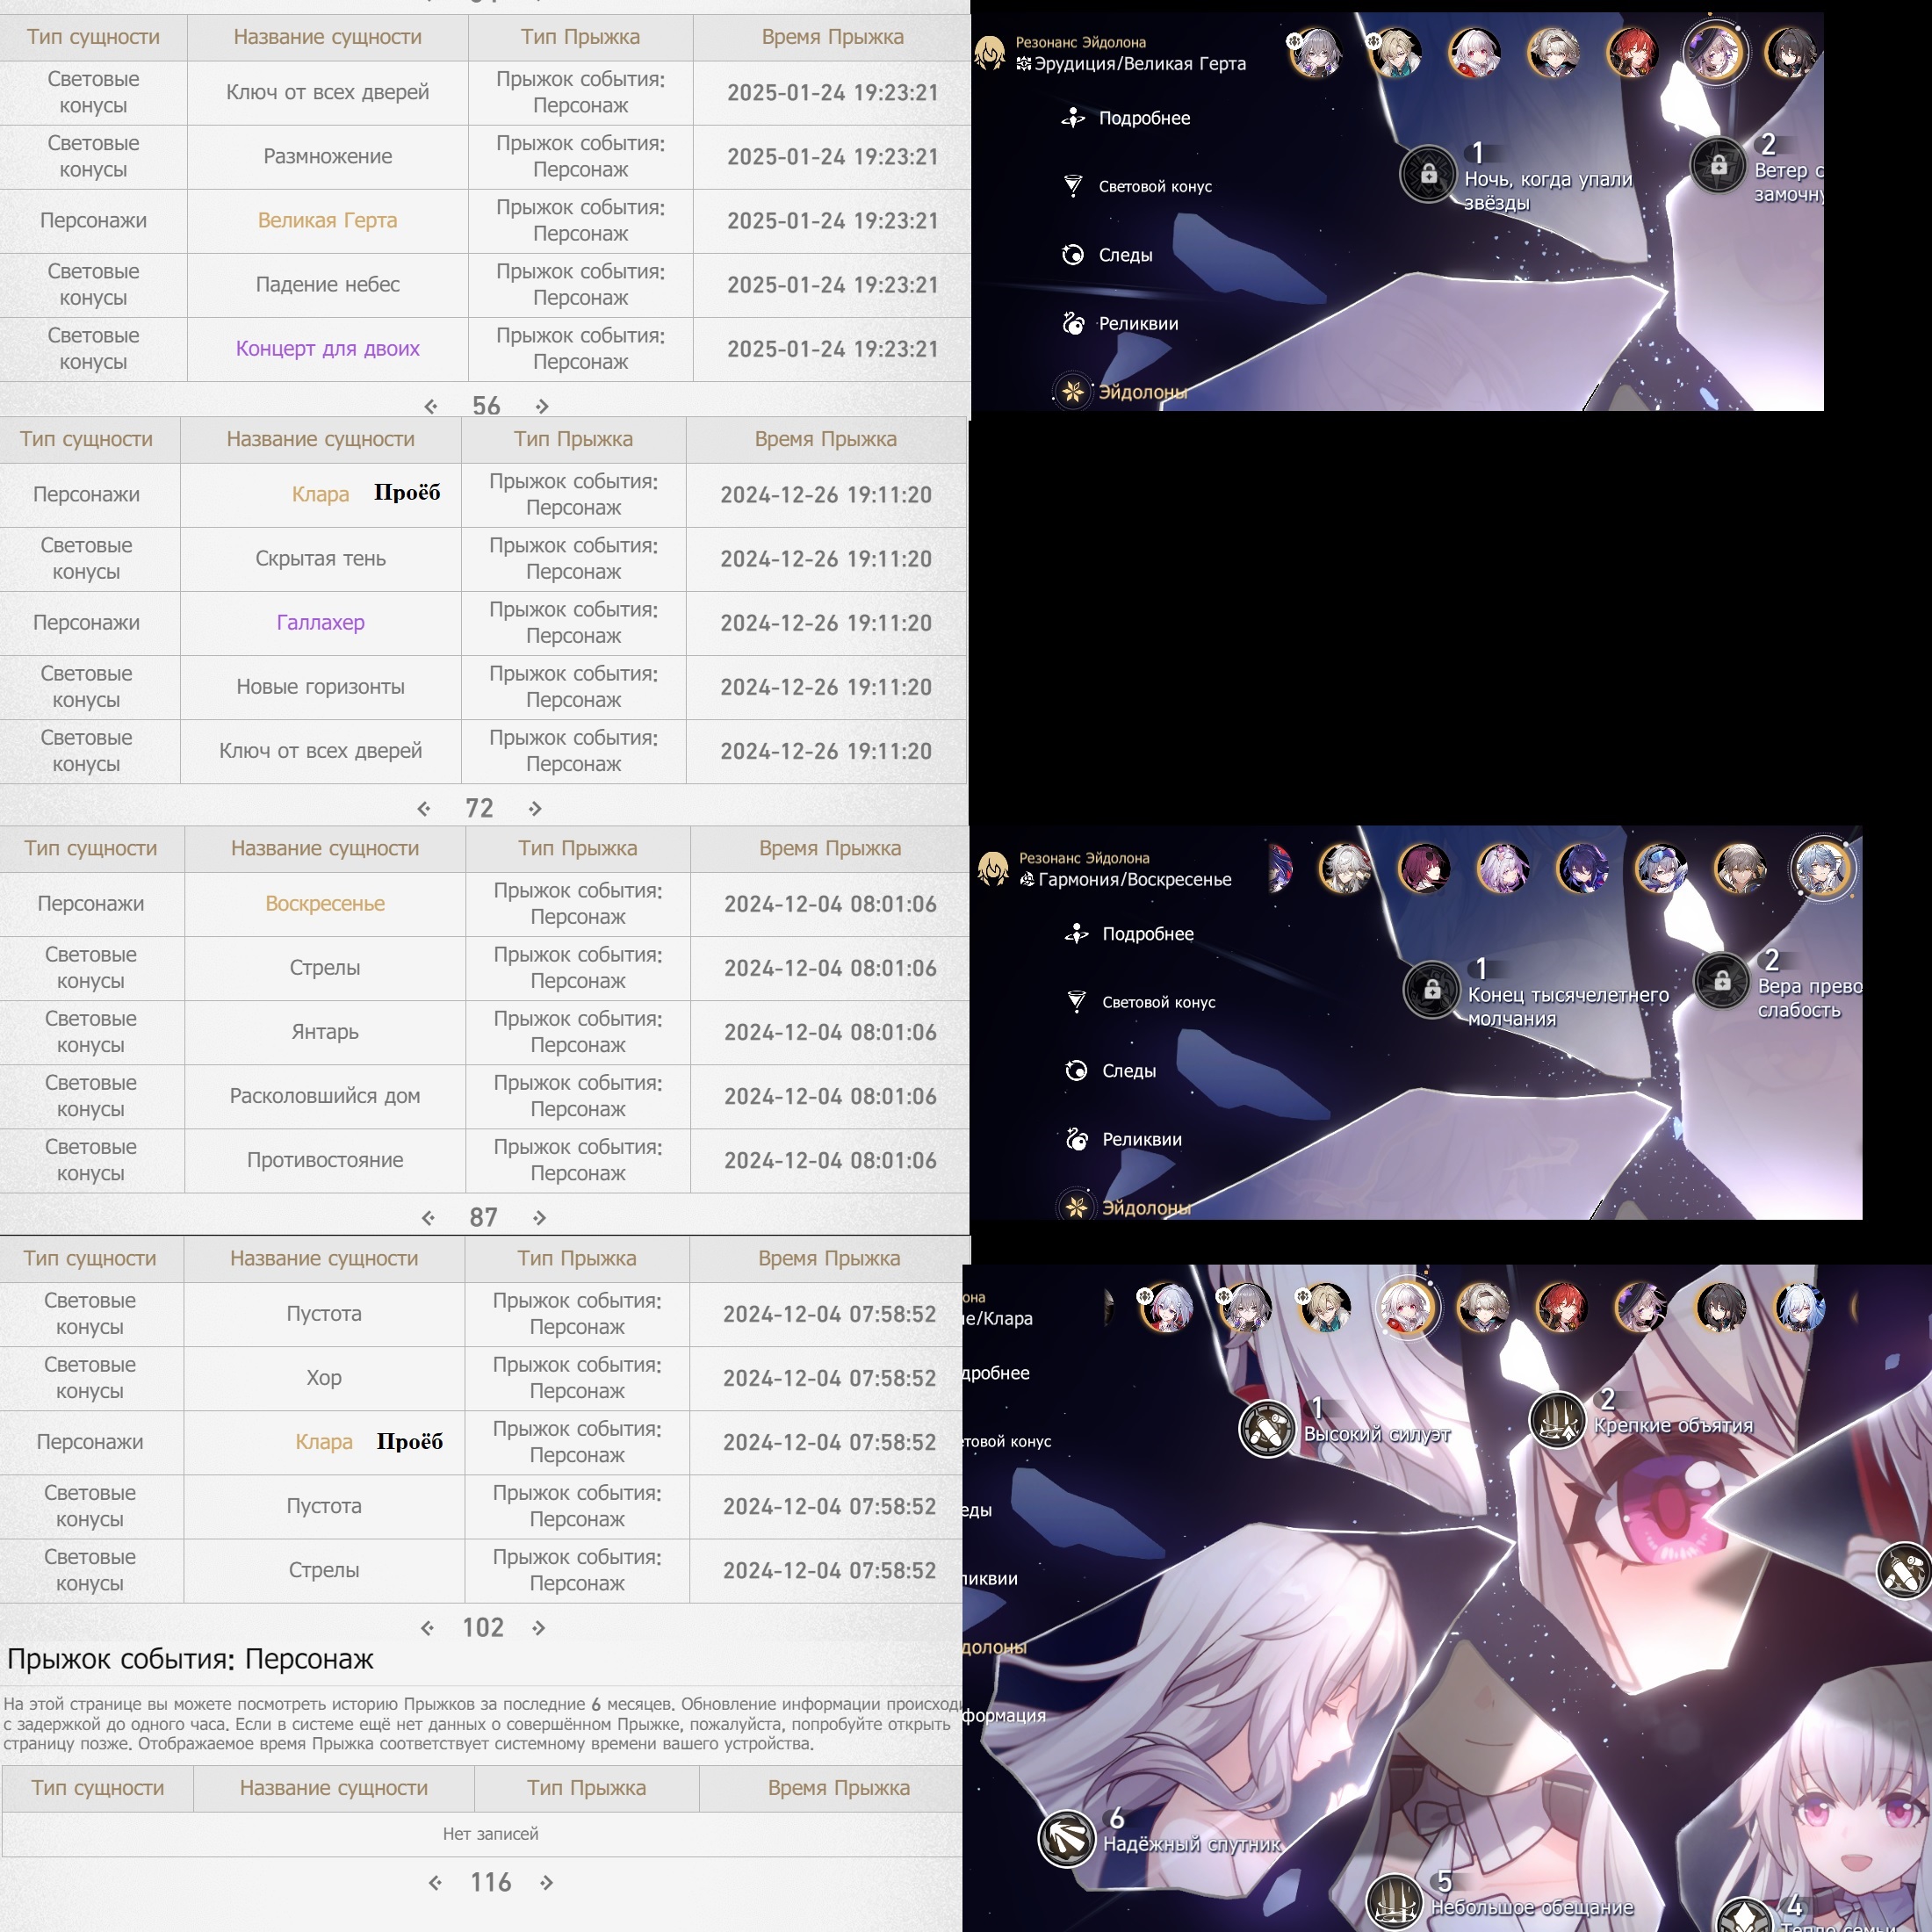Screen dimensions: 1932x1932
Task: Open locked eidolon 2 'Вера прево… слабость'
Action: (1721, 981)
